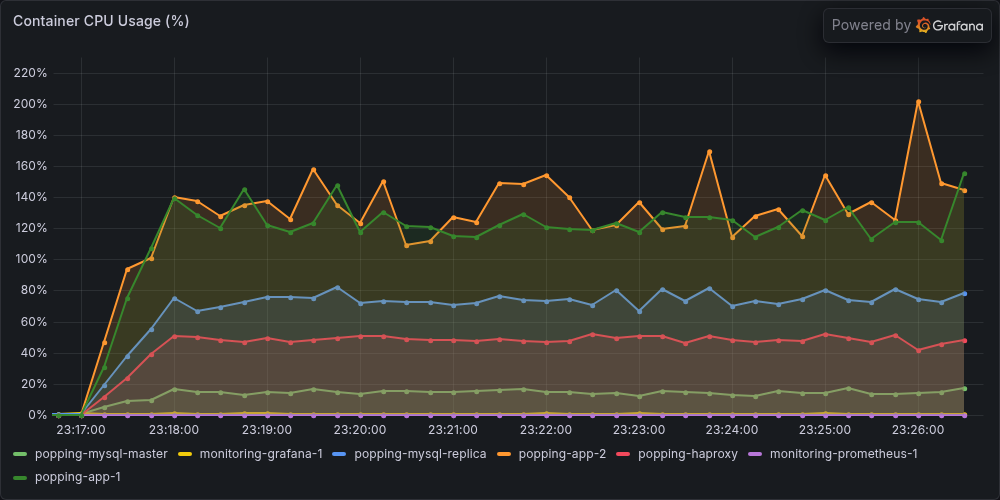Toggle popping-mysql-master series in legend
The width and height of the screenshot is (1000, 500).
click(x=101, y=454)
